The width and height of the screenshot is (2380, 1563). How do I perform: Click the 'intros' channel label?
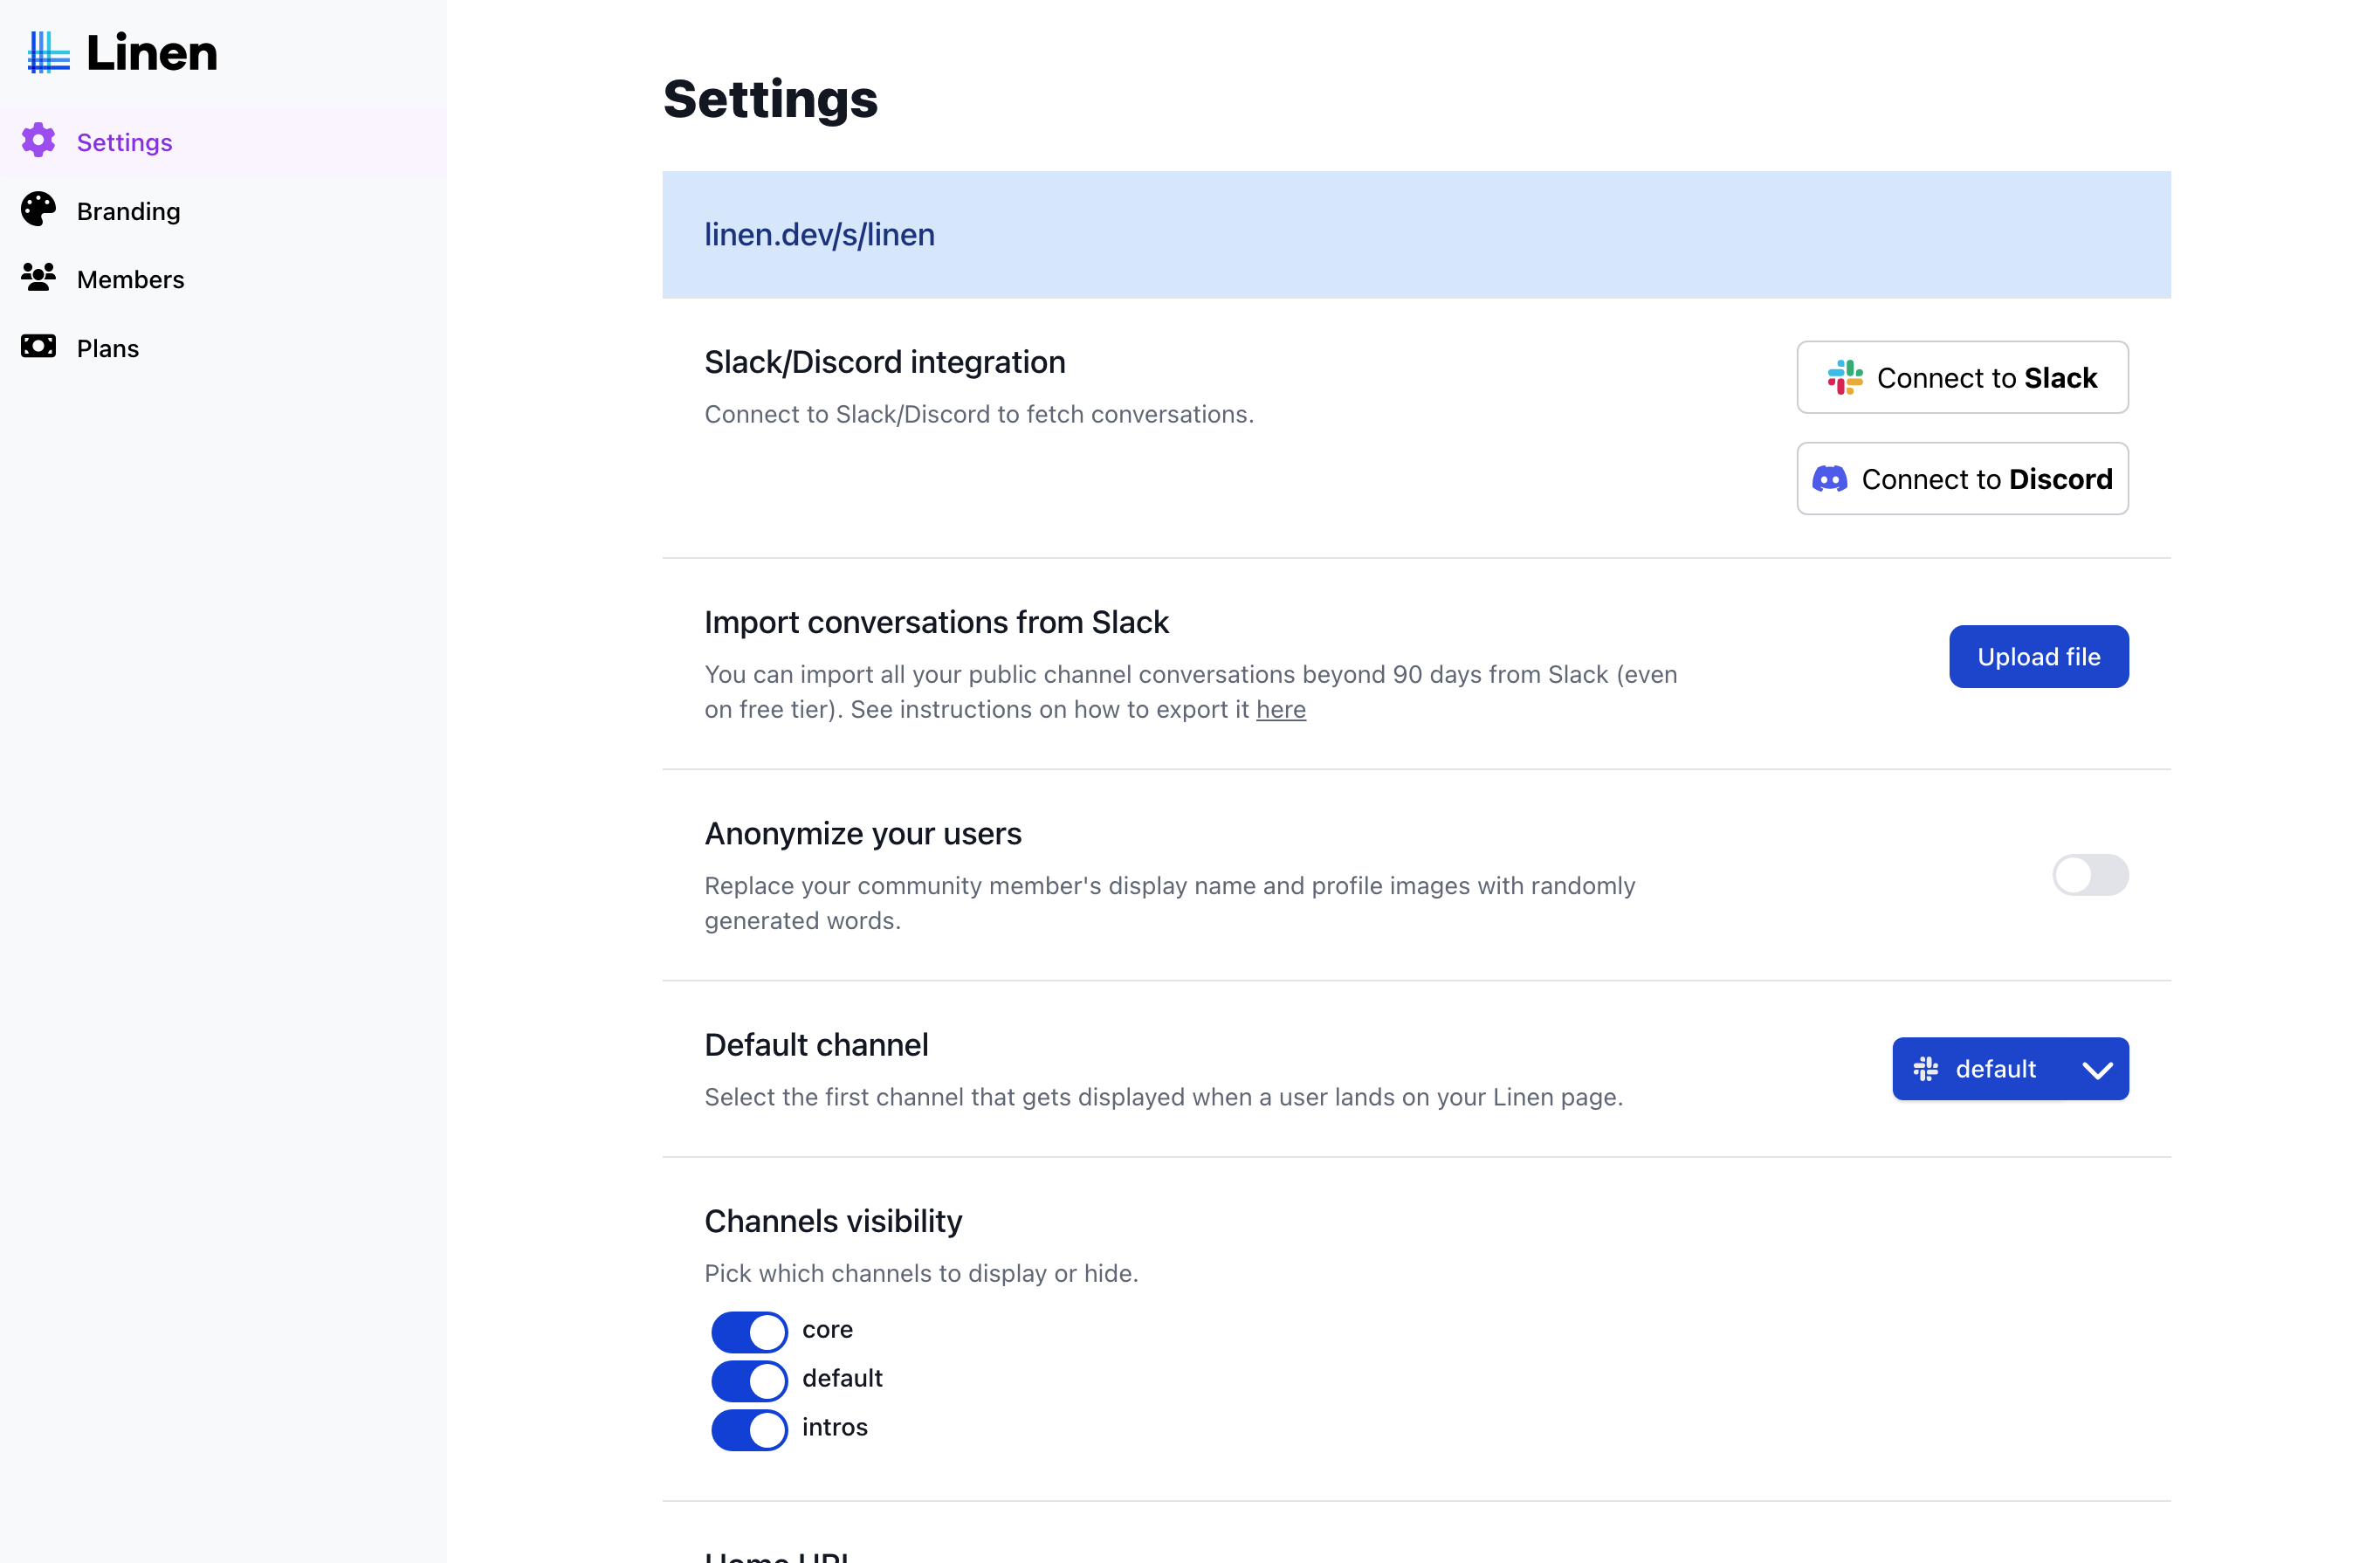834,1428
